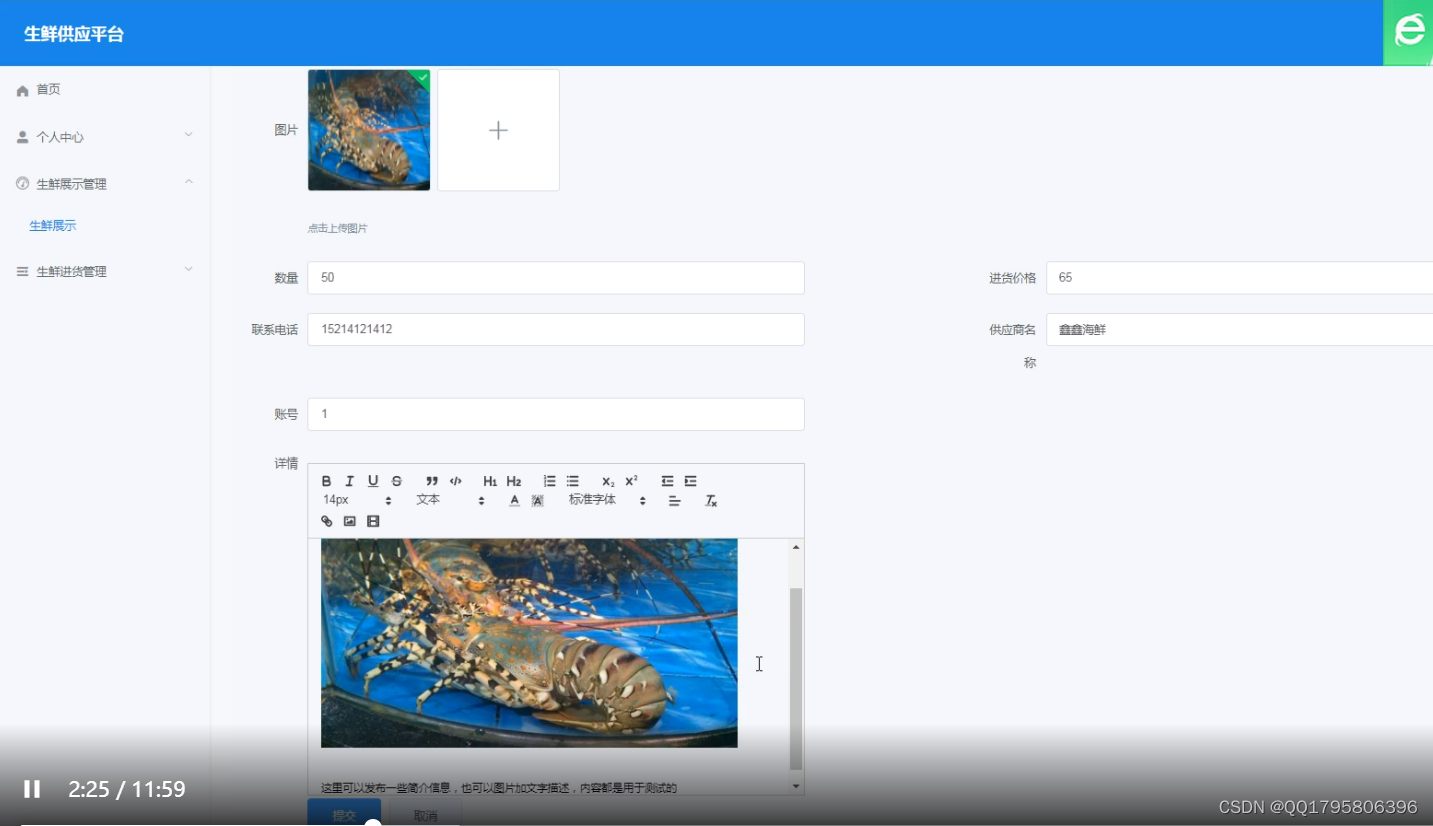Image resolution: width=1433 pixels, height=826 pixels.
Task: Pause the video playback
Action: click(x=32, y=789)
